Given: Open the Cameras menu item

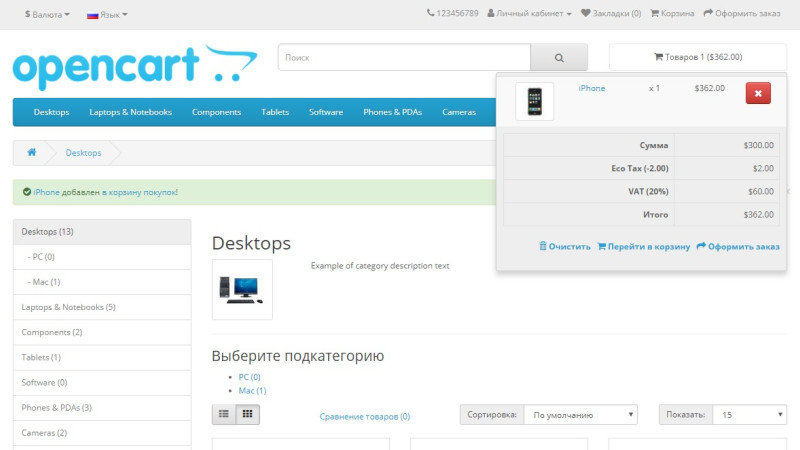Looking at the screenshot, I should [459, 112].
